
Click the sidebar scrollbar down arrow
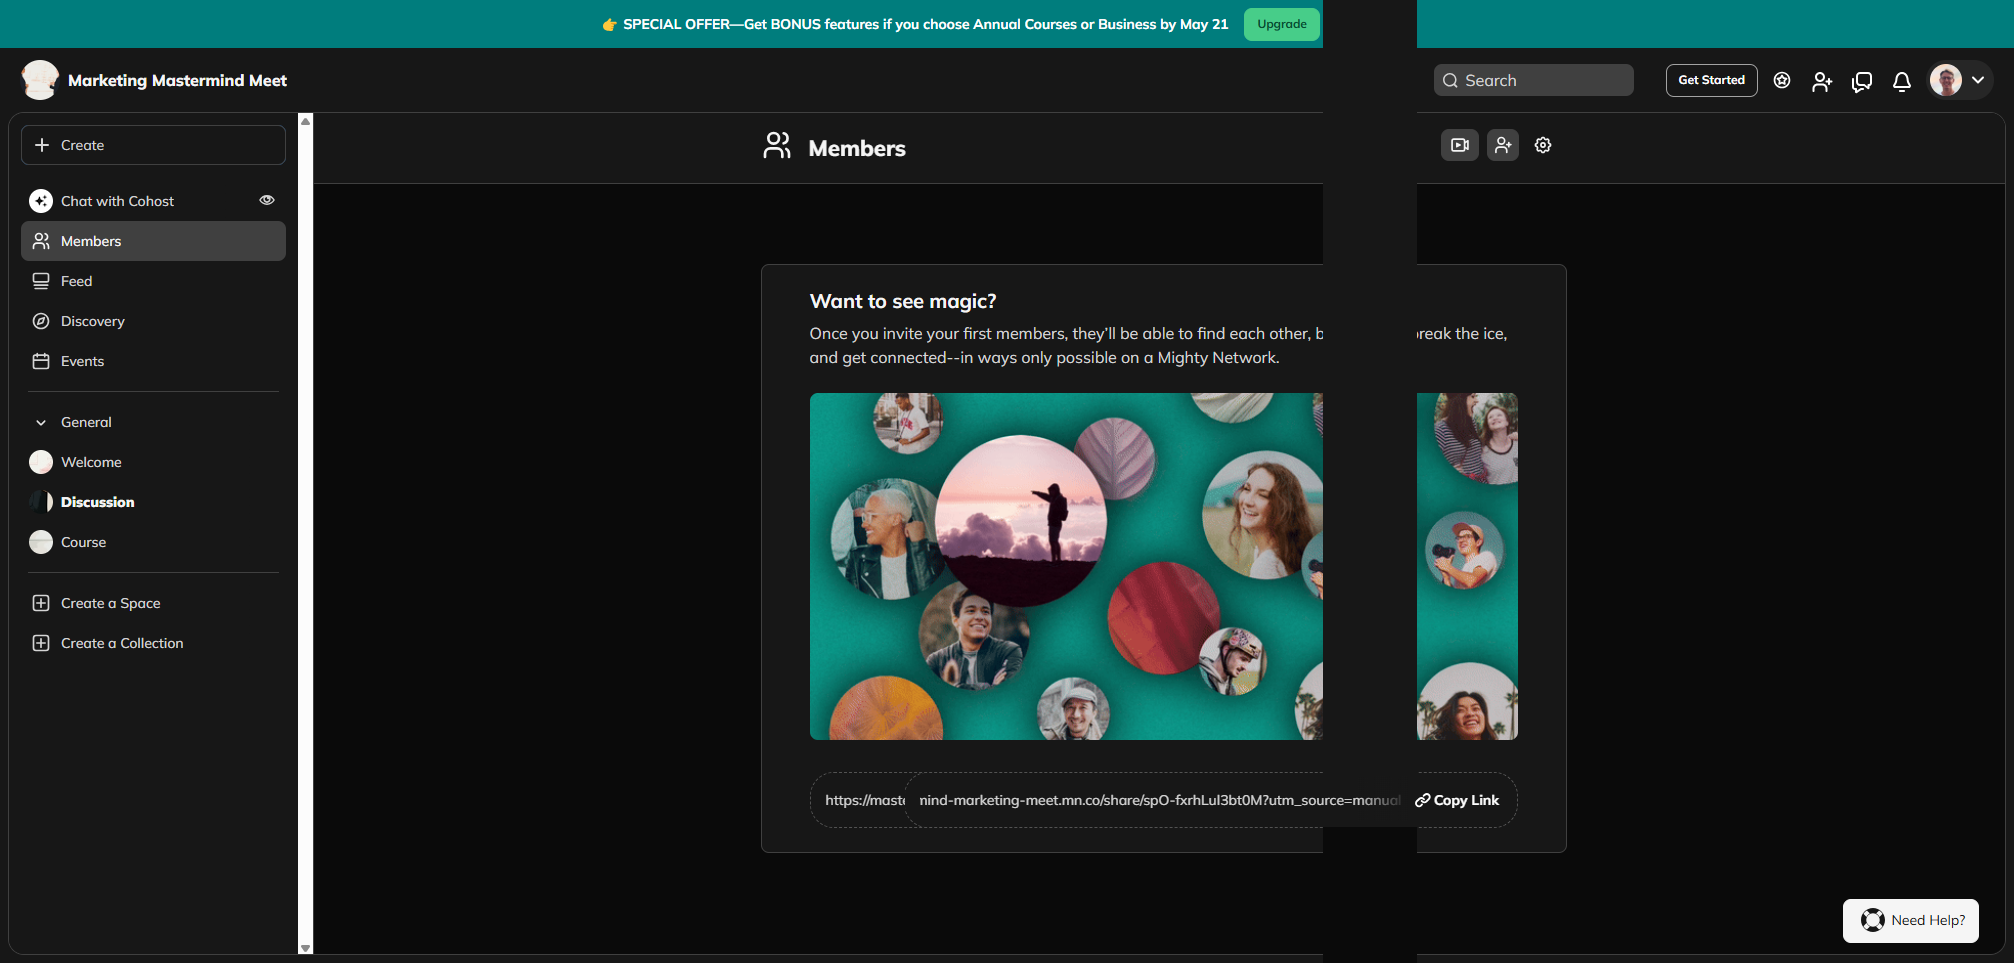(x=305, y=947)
